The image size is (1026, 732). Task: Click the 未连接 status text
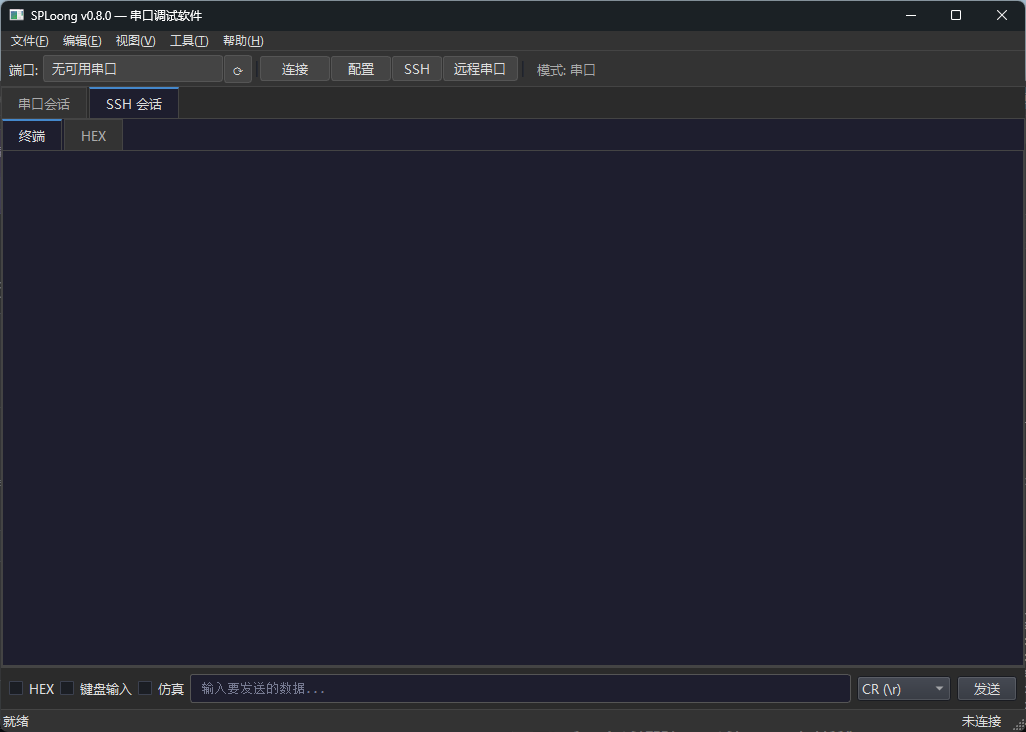(x=981, y=722)
